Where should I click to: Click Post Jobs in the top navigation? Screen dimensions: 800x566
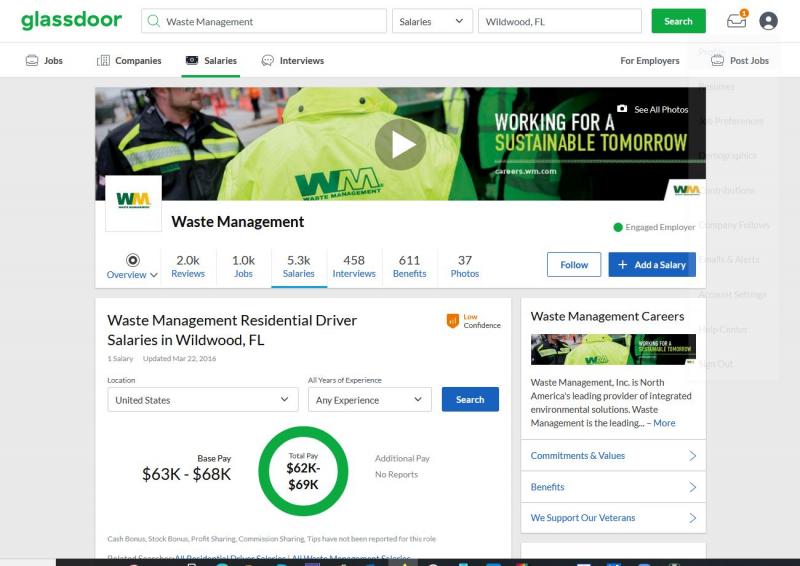739,60
